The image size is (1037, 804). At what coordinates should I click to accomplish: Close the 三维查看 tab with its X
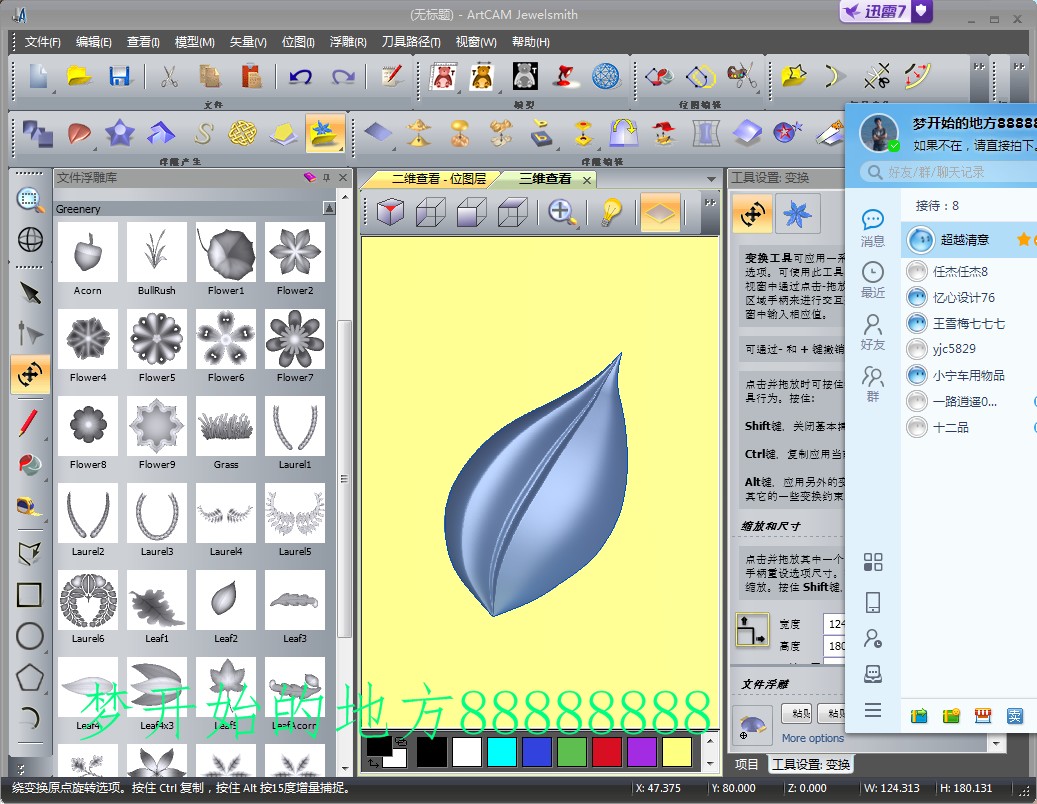click(x=587, y=180)
